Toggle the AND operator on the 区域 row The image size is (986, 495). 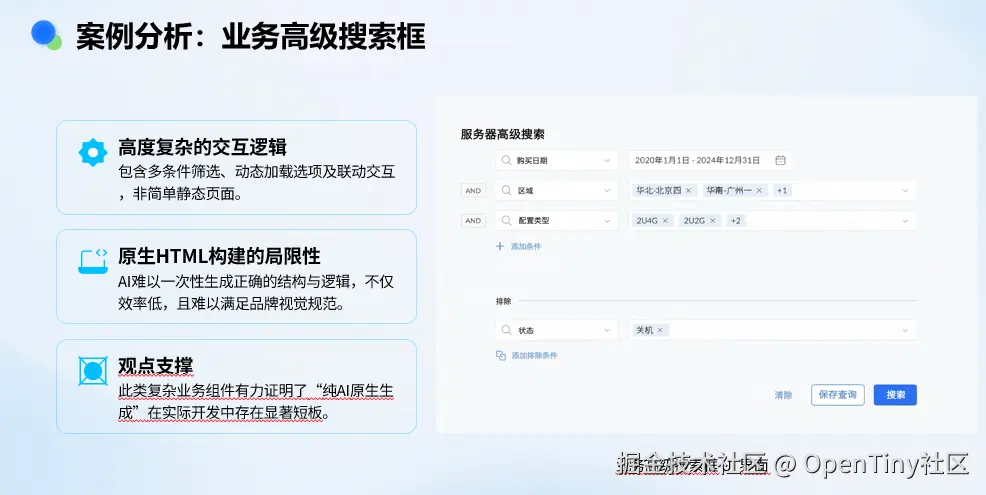coord(474,191)
